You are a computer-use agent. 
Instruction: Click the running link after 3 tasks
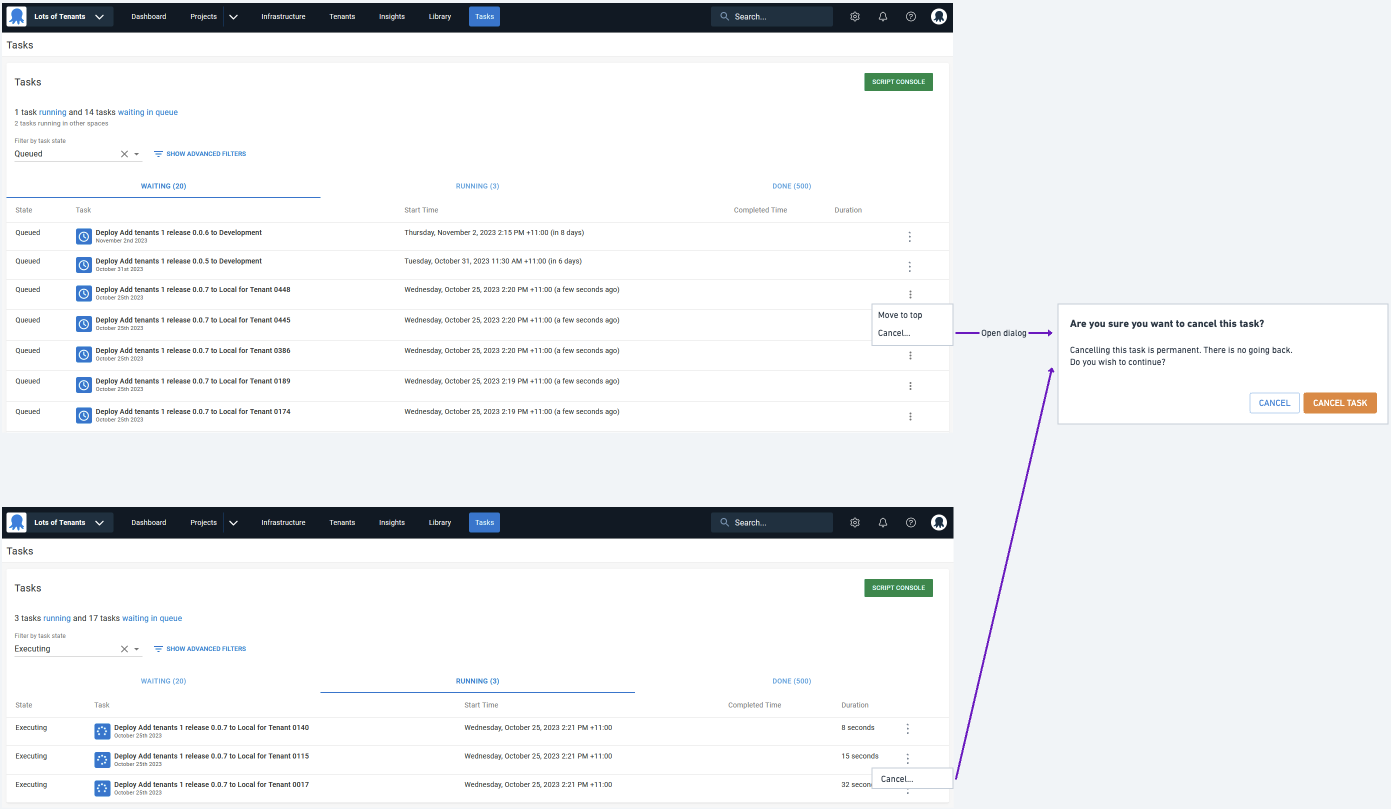(x=57, y=618)
